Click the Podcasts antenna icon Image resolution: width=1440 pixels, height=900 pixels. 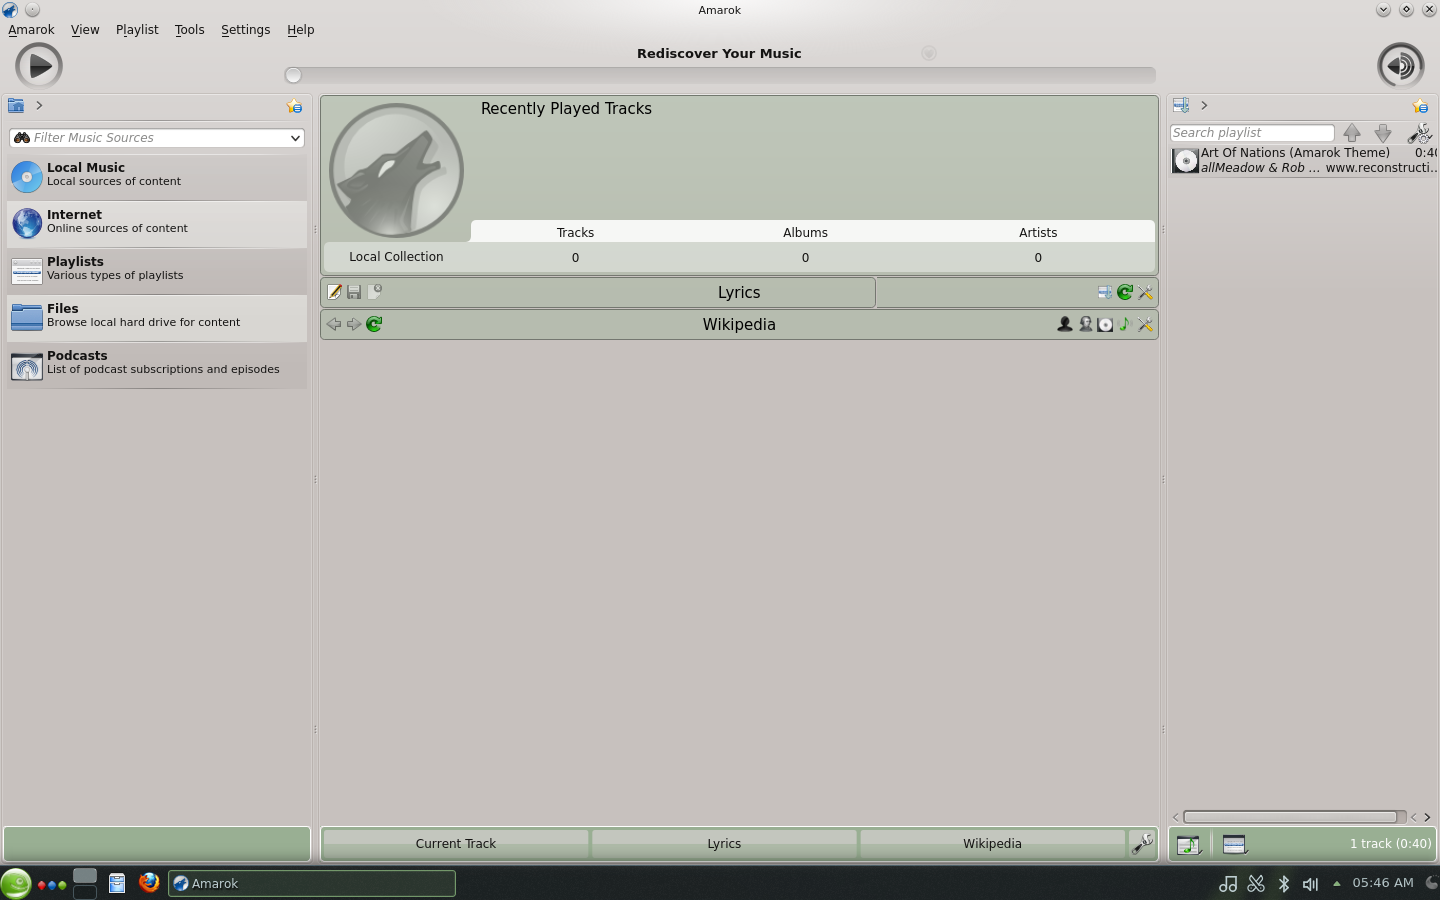tap(27, 366)
